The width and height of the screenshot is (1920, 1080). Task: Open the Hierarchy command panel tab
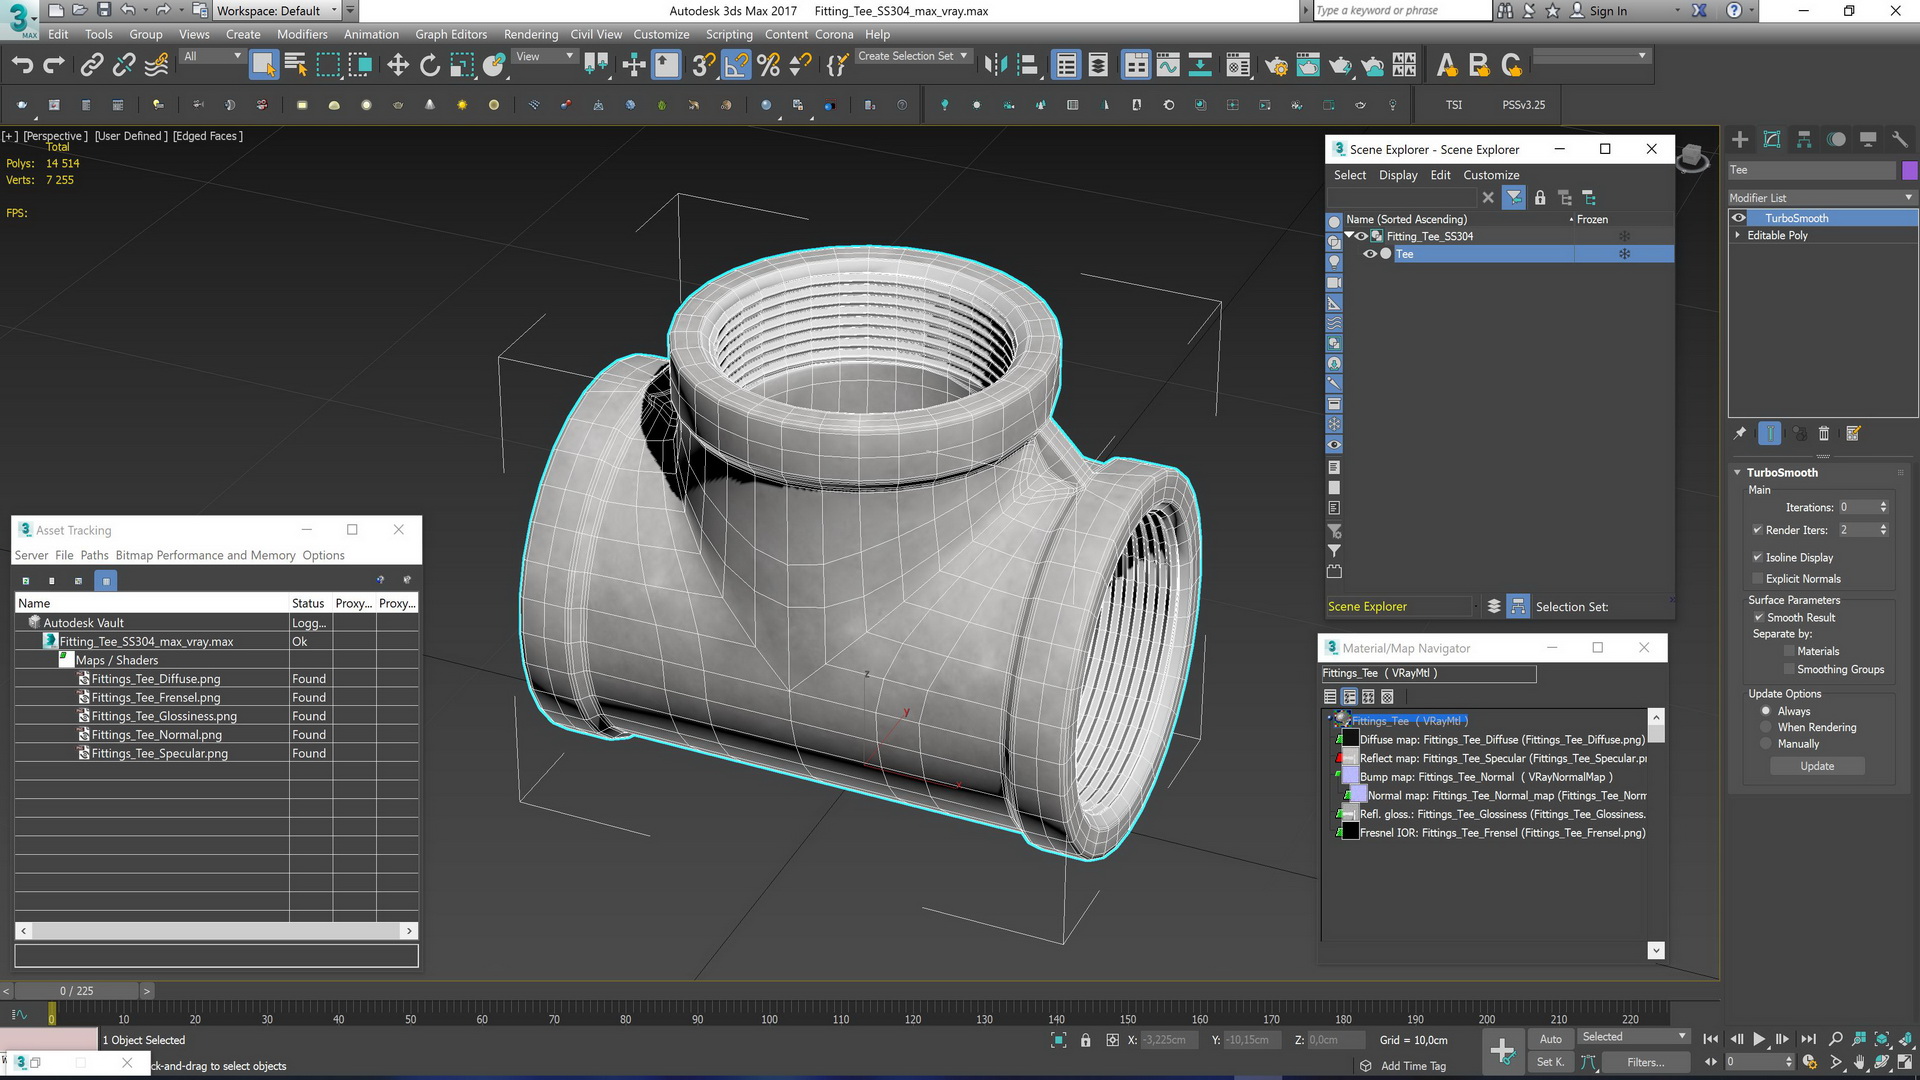point(1804,140)
